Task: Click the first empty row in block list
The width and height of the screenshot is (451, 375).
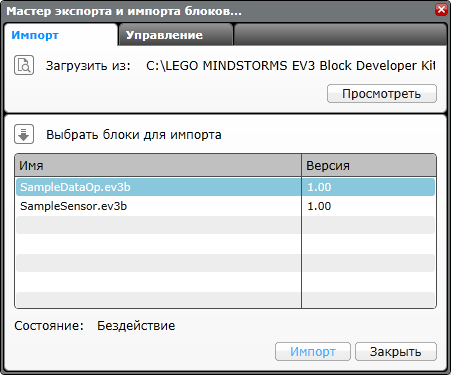Action: 225,225
